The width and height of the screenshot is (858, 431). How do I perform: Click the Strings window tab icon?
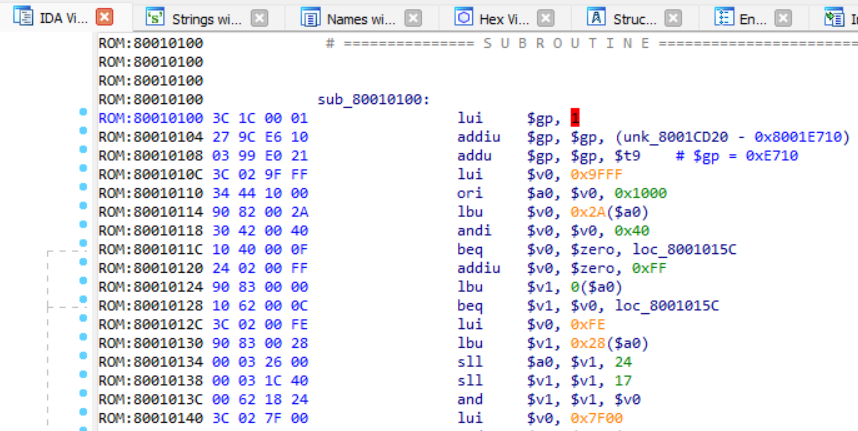pos(155,18)
